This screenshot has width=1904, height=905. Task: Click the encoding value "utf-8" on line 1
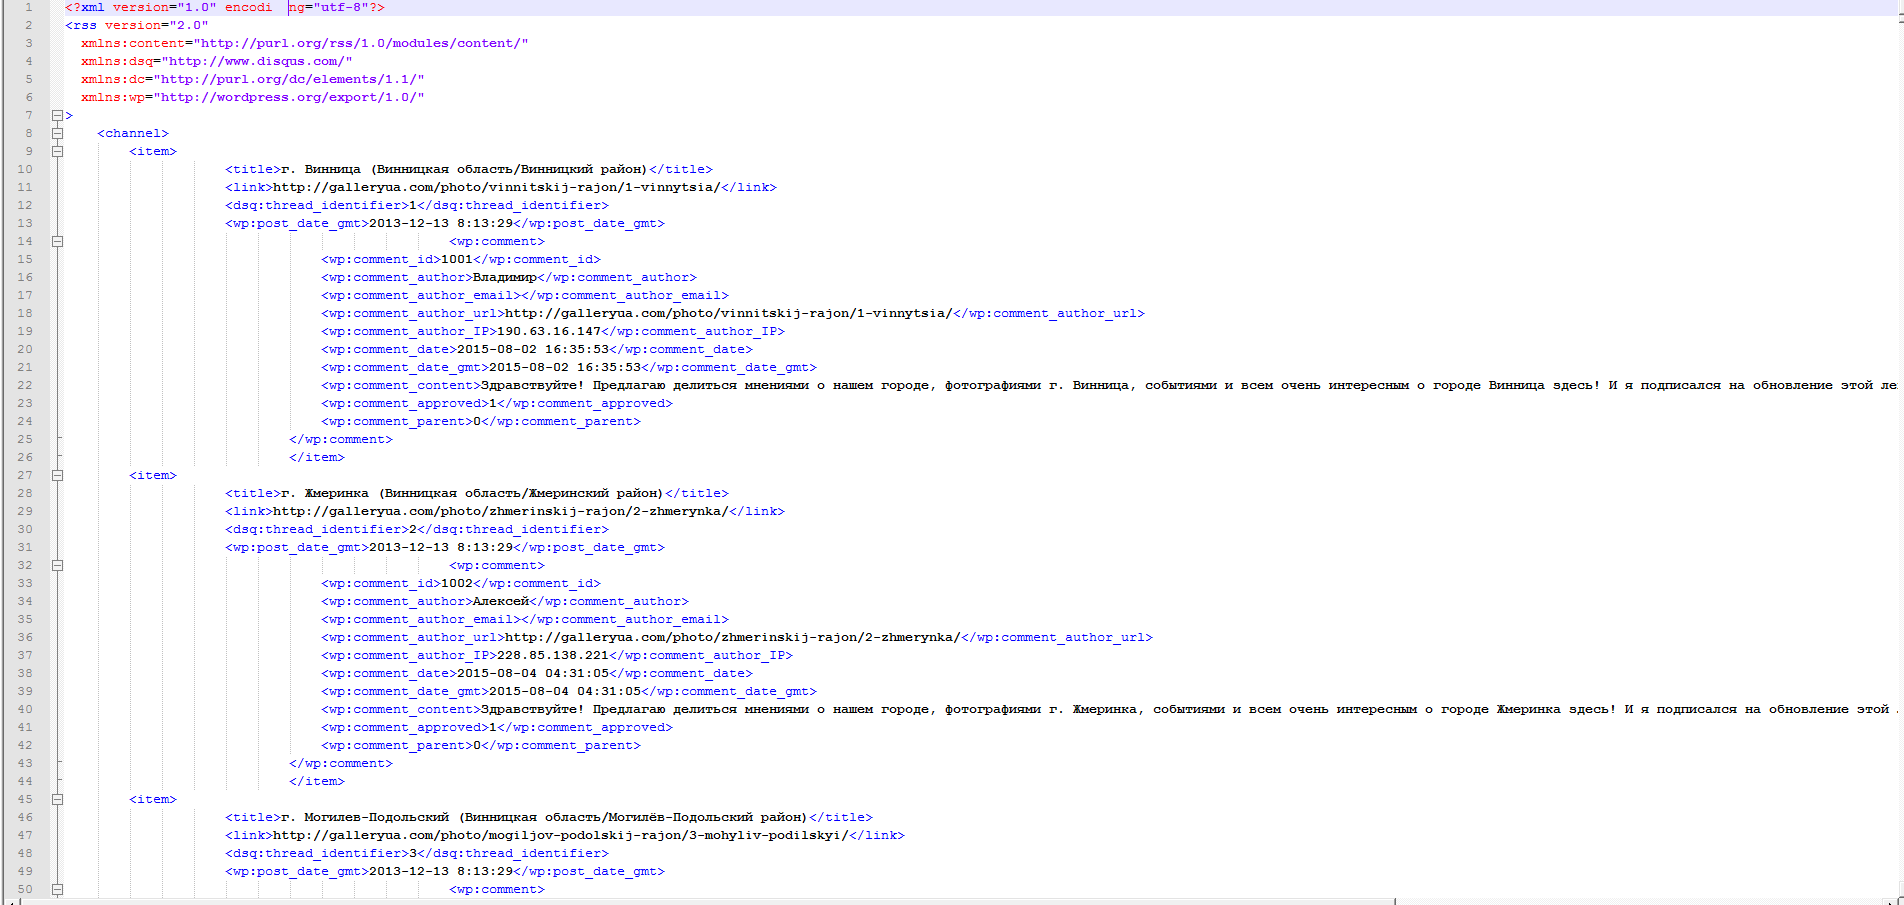(340, 7)
